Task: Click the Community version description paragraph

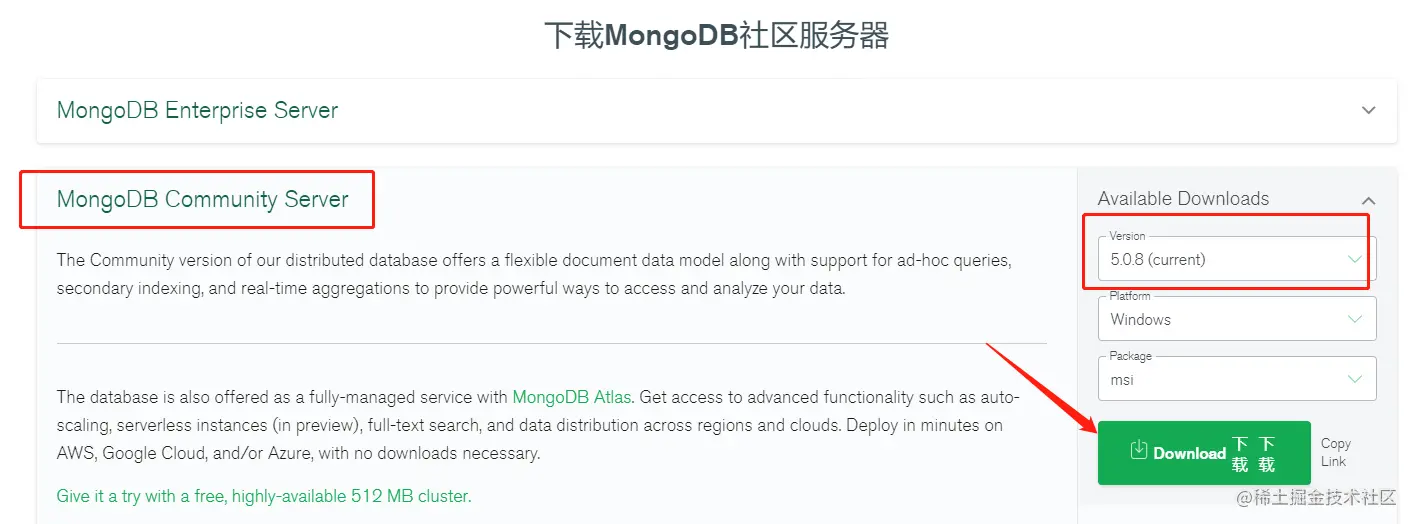Action: pos(535,274)
